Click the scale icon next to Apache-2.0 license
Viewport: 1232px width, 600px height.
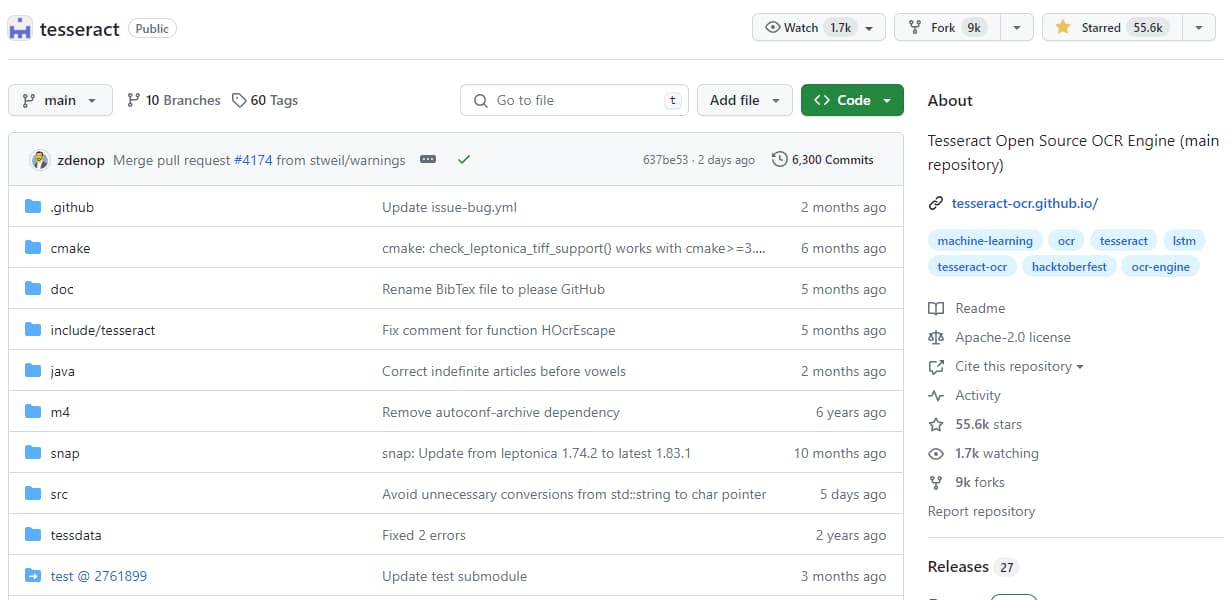(936, 337)
